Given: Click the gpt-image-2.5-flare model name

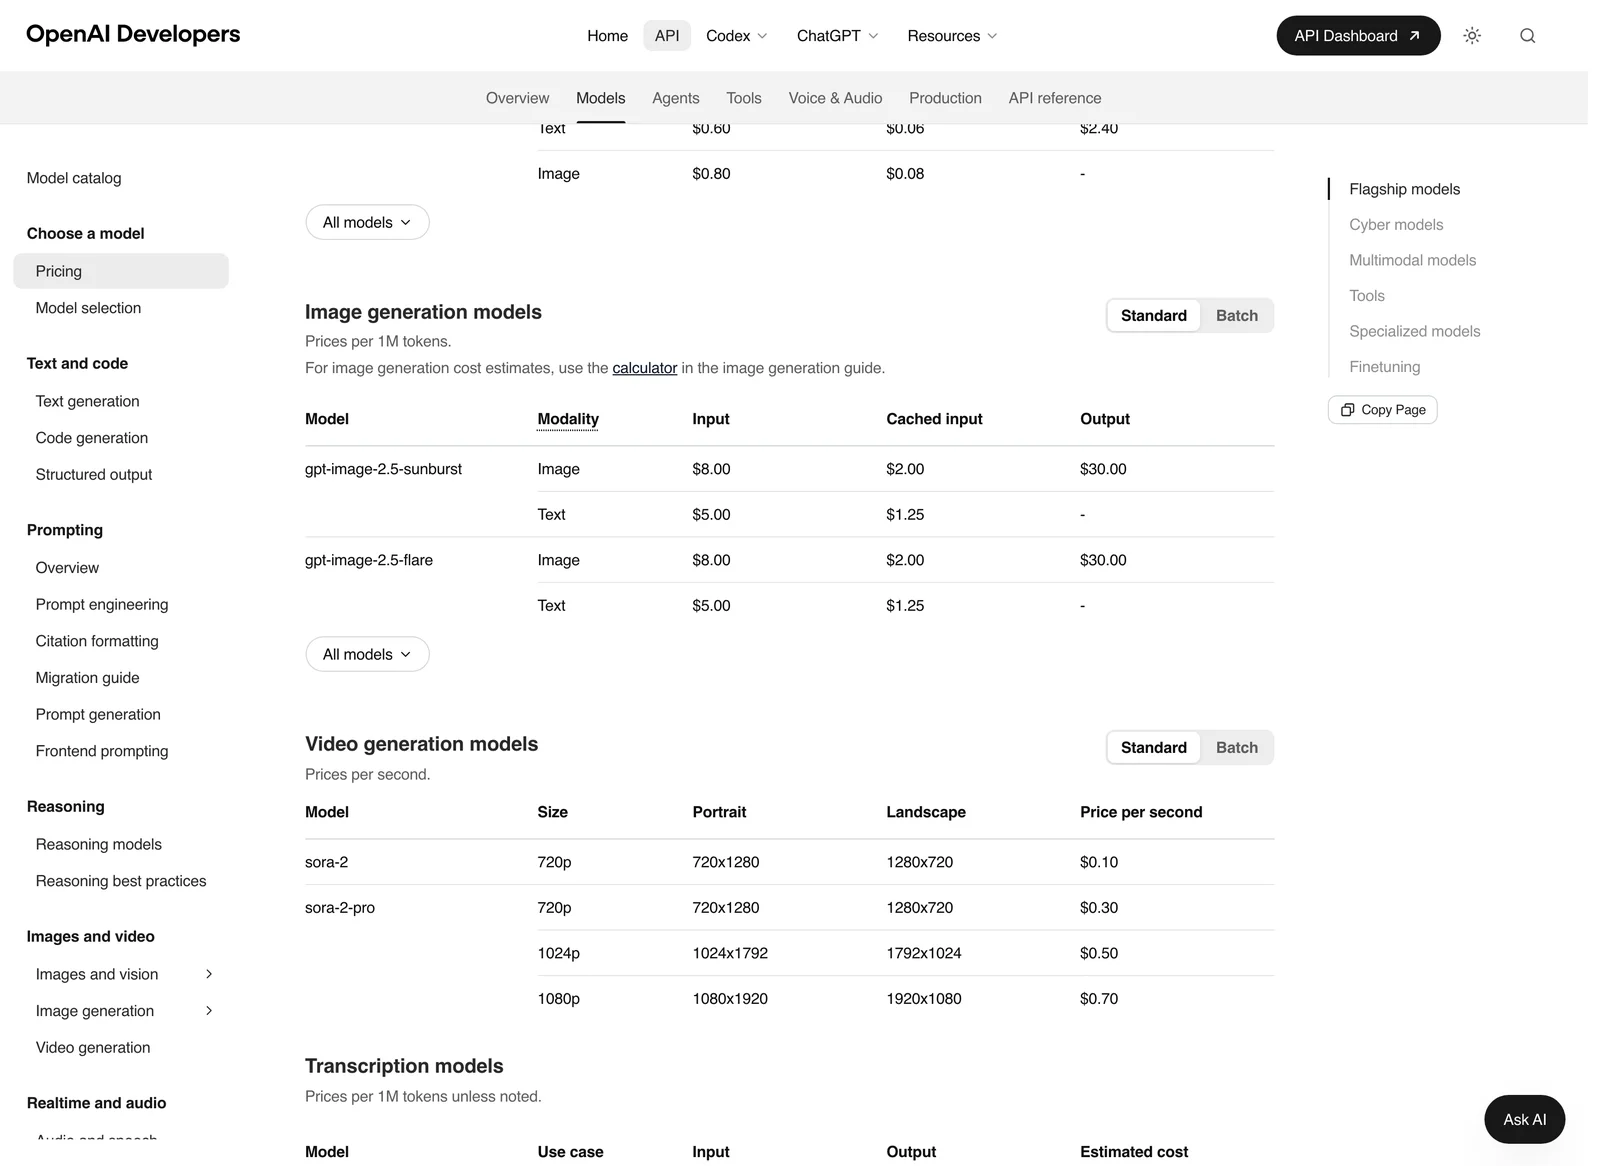Looking at the screenshot, I should click(369, 560).
